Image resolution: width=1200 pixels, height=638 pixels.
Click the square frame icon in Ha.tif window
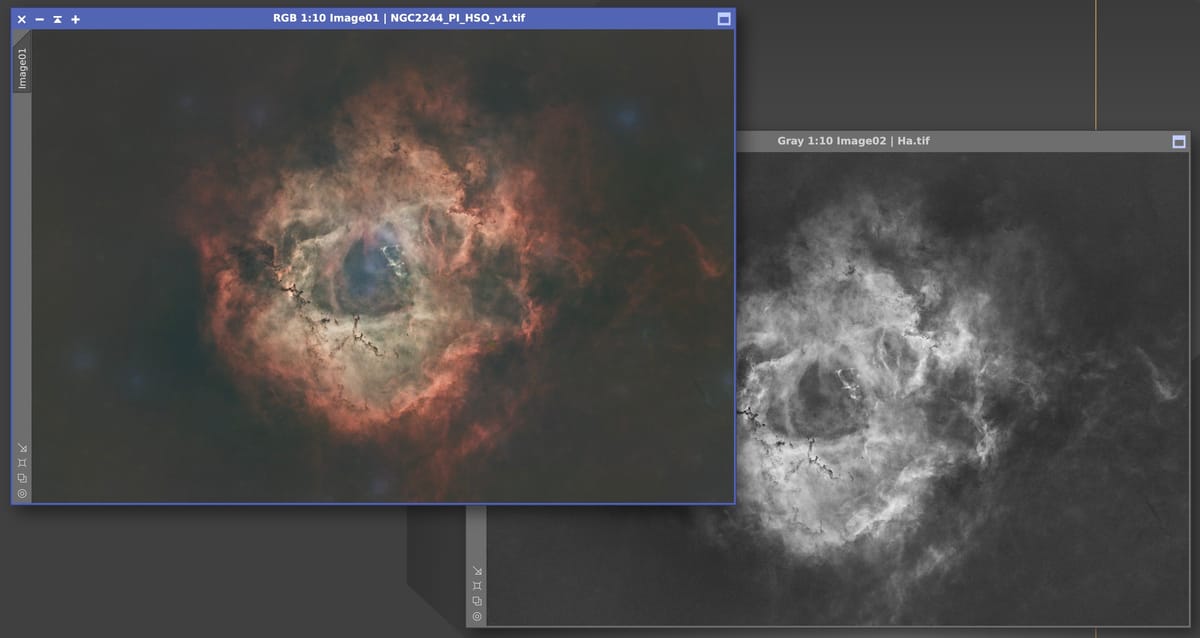[x=477, y=586]
